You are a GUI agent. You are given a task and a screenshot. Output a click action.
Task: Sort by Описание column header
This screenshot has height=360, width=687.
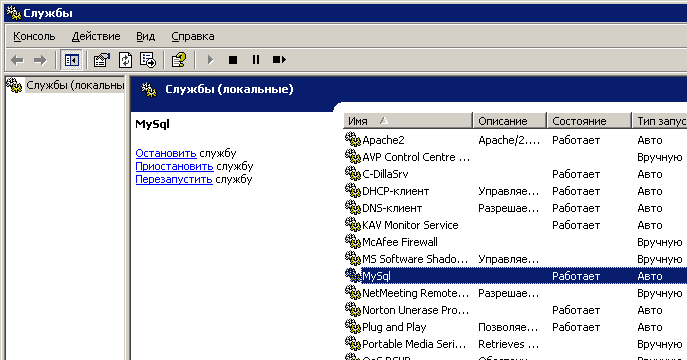tap(510, 121)
